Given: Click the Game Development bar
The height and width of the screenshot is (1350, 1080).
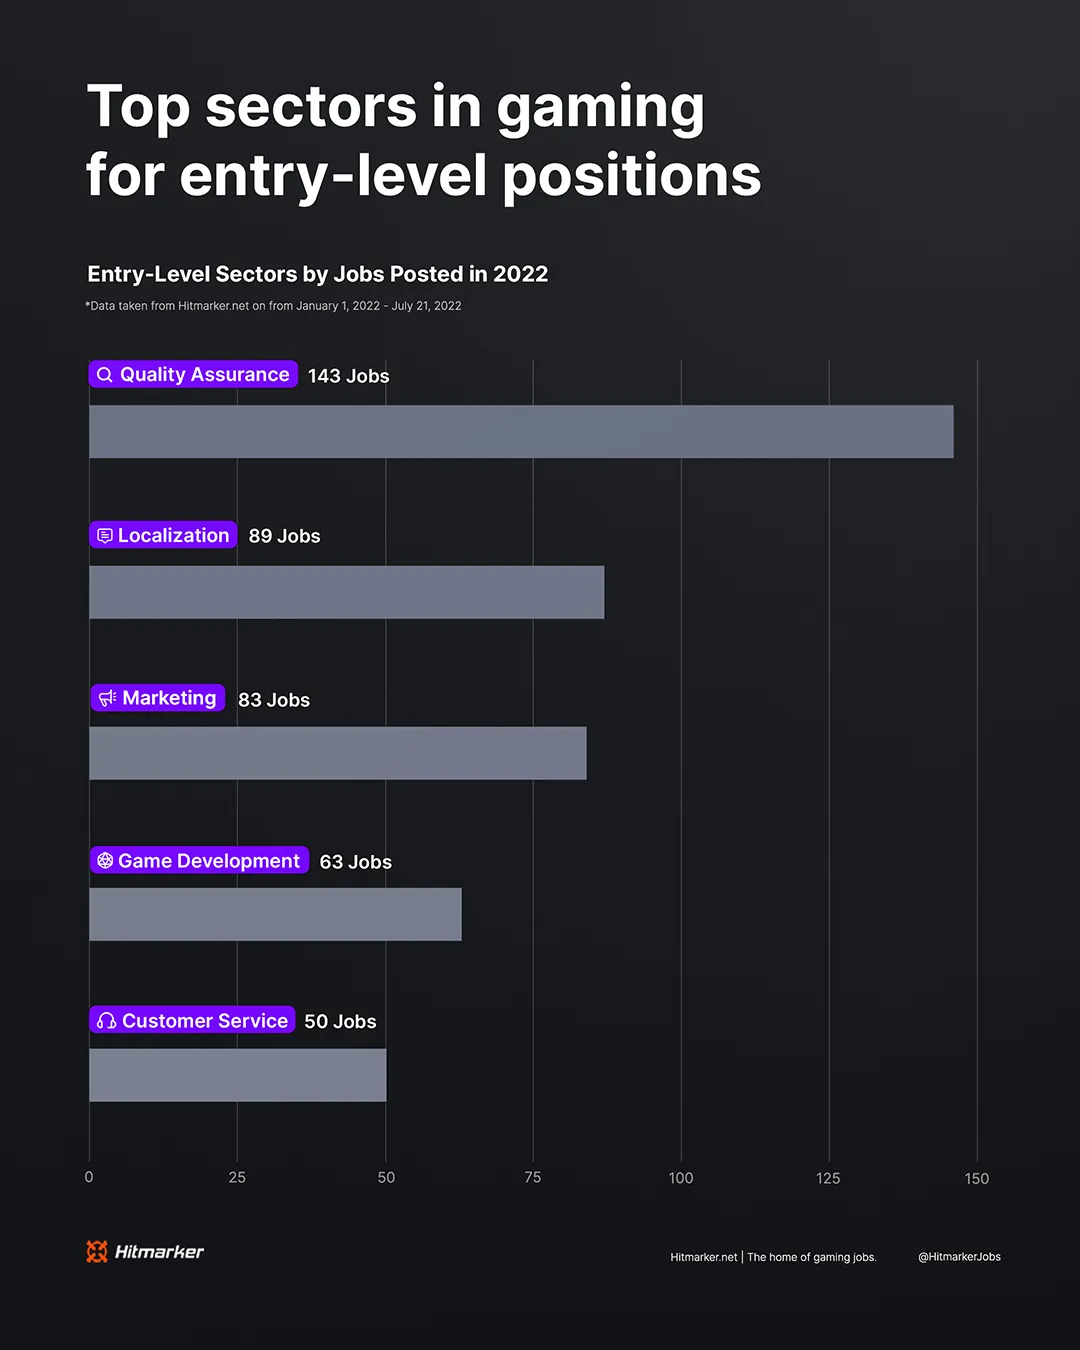Looking at the screenshot, I should [275, 914].
